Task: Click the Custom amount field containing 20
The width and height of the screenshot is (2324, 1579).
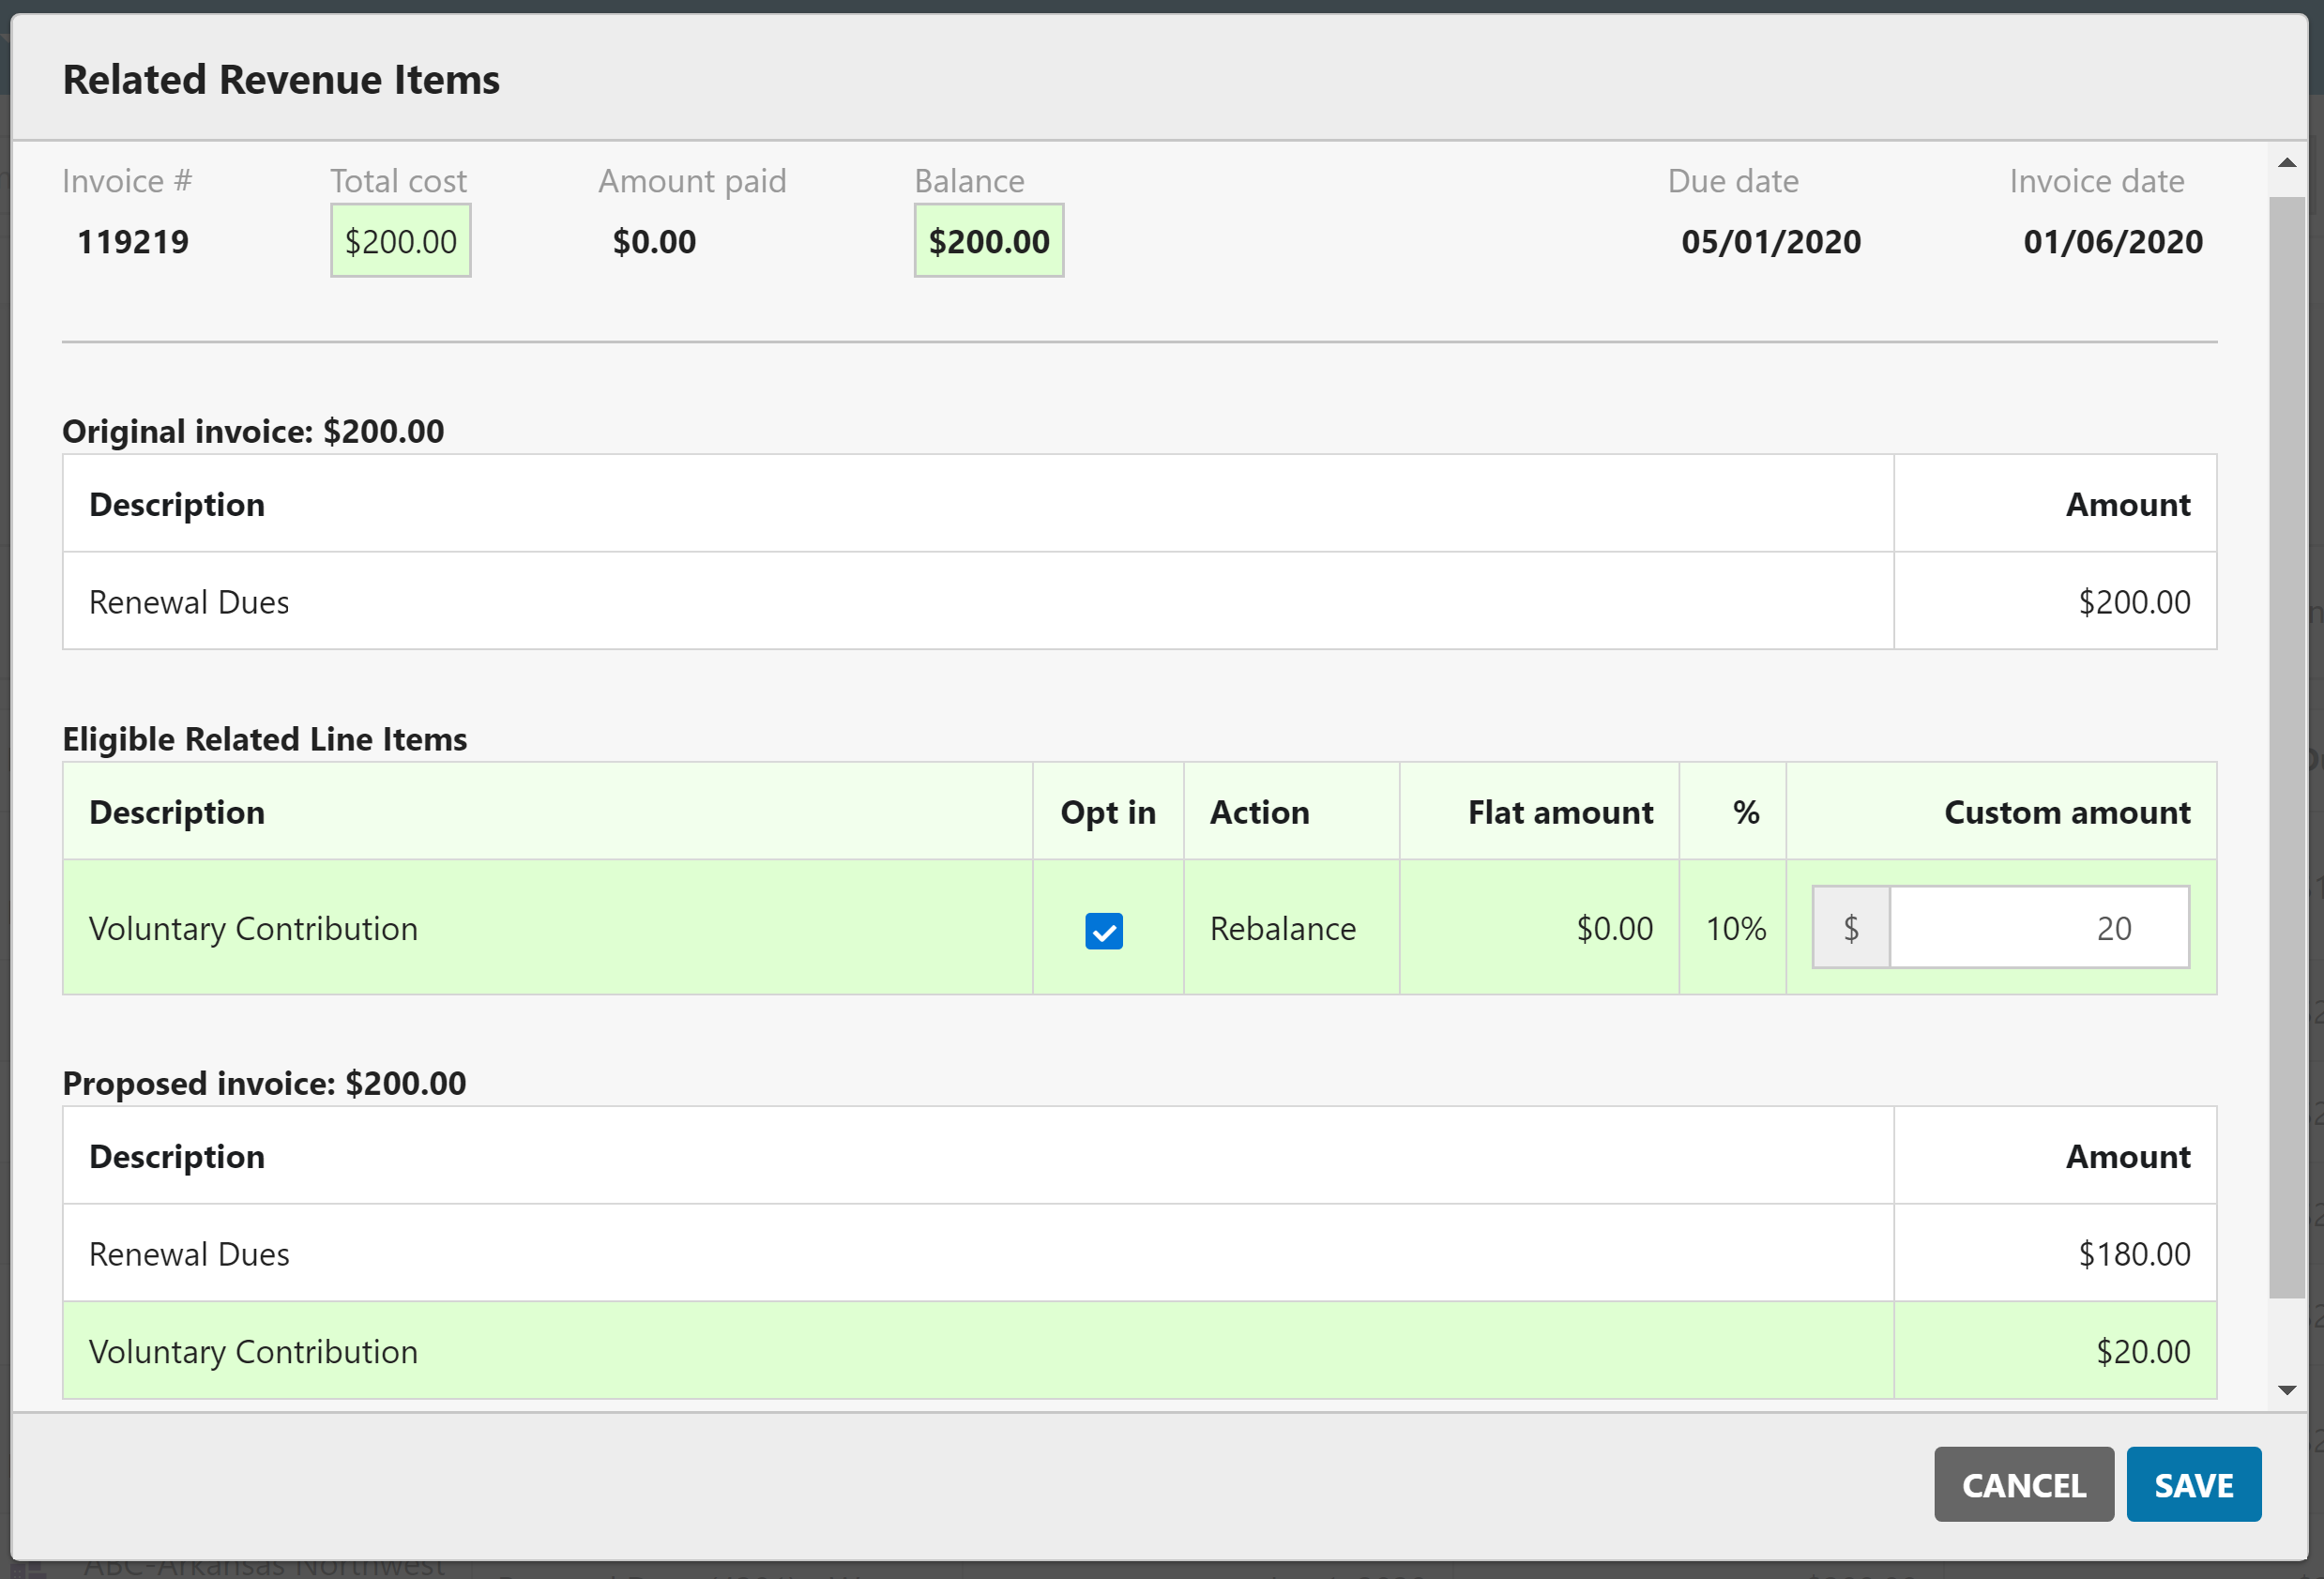Action: point(2039,927)
